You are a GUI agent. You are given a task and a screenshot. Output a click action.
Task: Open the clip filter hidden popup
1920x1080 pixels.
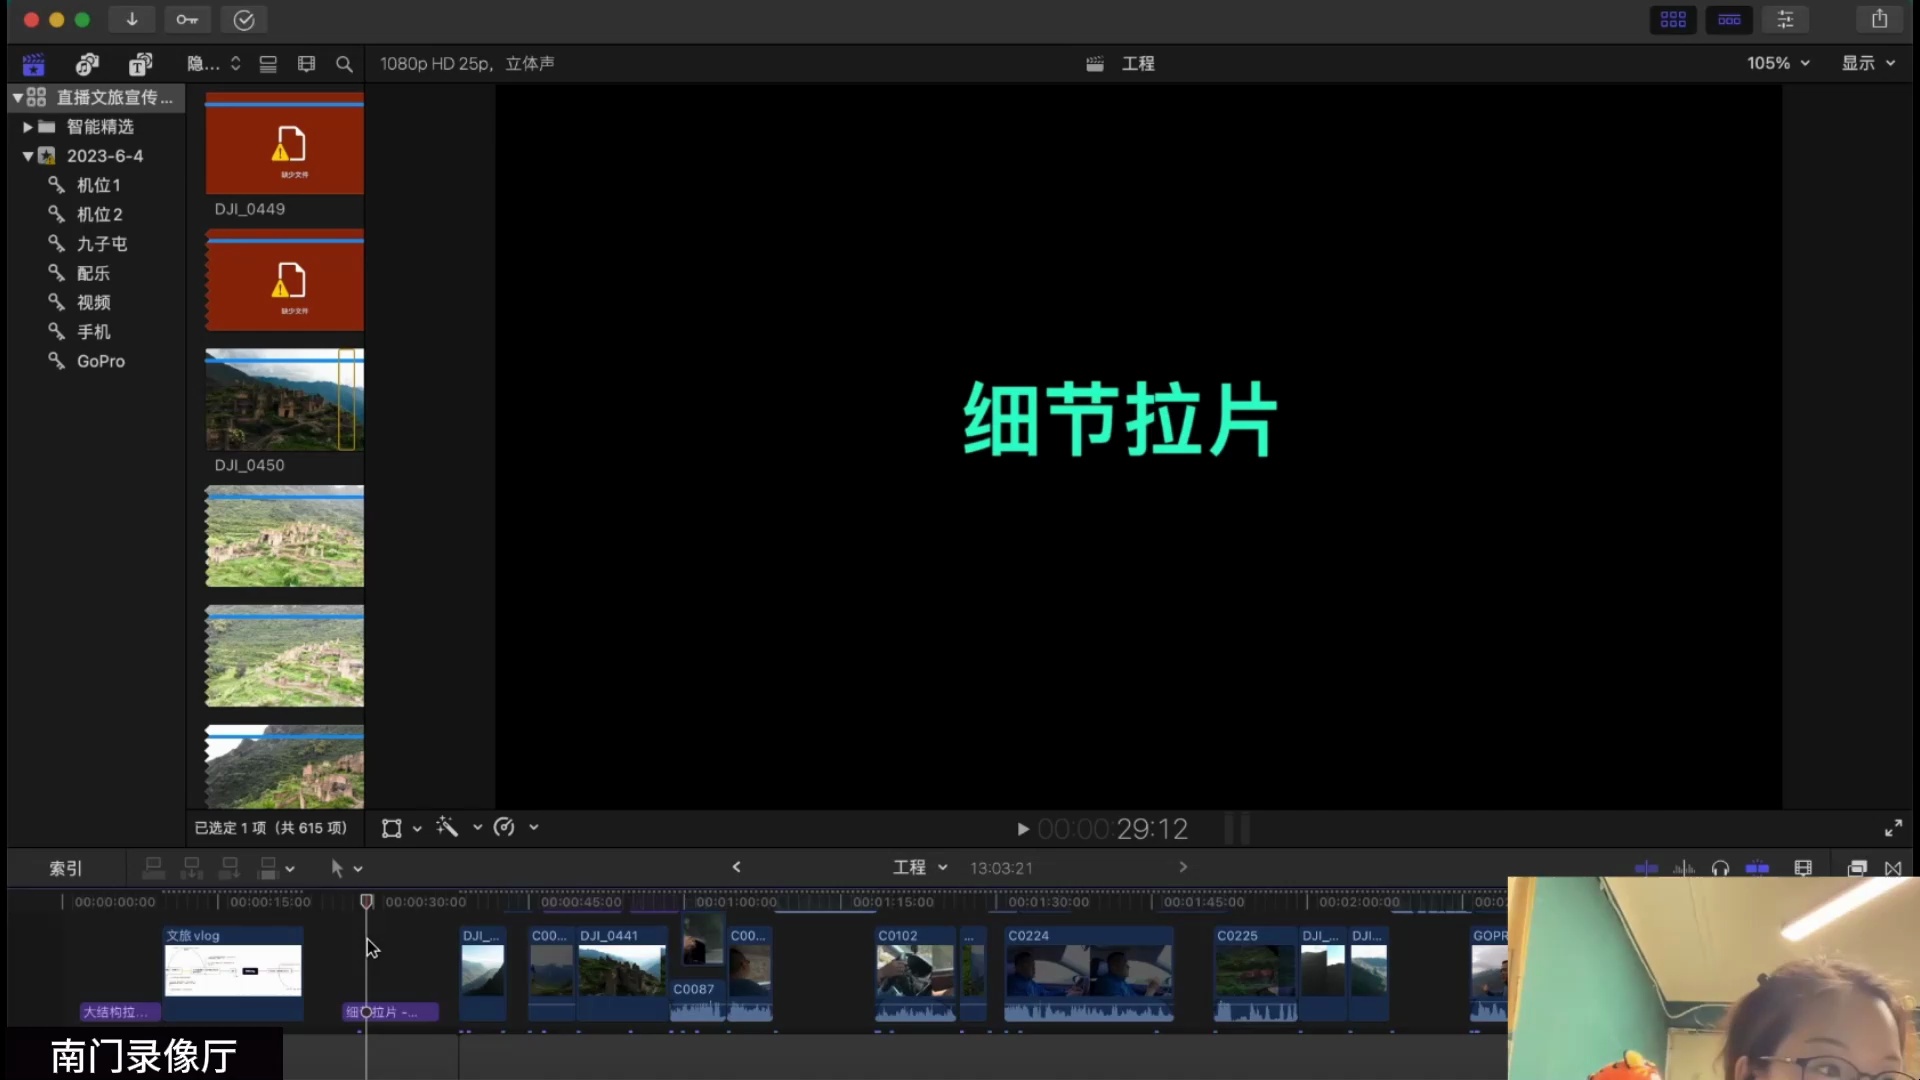click(x=213, y=64)
